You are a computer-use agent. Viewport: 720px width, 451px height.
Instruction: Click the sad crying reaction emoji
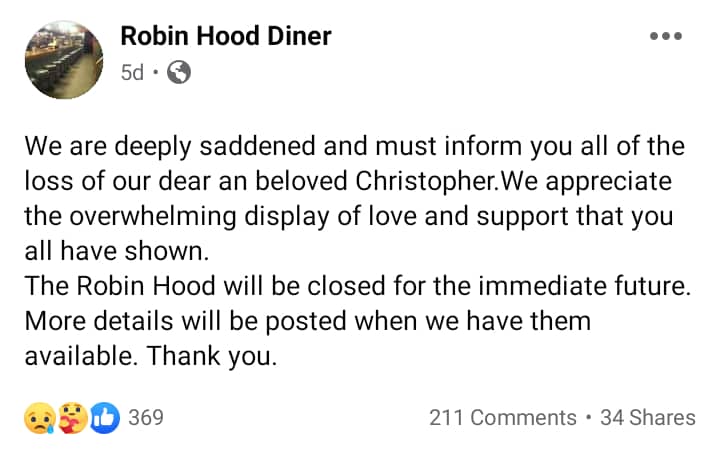[40, 418]
